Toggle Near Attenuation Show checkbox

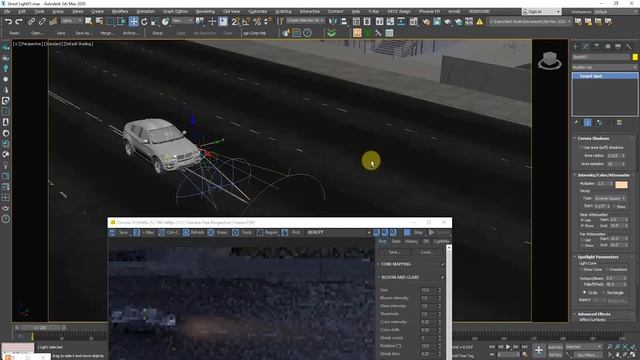click(582, 225)
